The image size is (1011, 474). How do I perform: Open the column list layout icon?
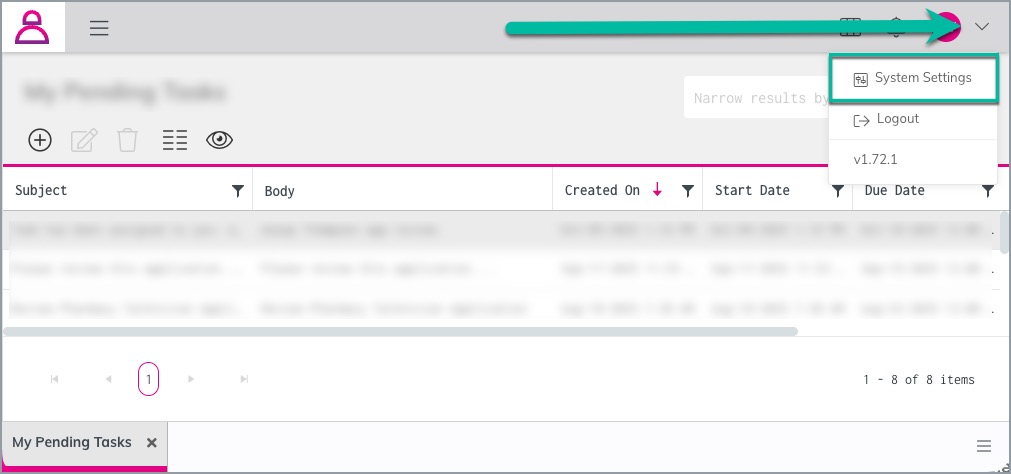pyautogui.click(x=175, y=140)
